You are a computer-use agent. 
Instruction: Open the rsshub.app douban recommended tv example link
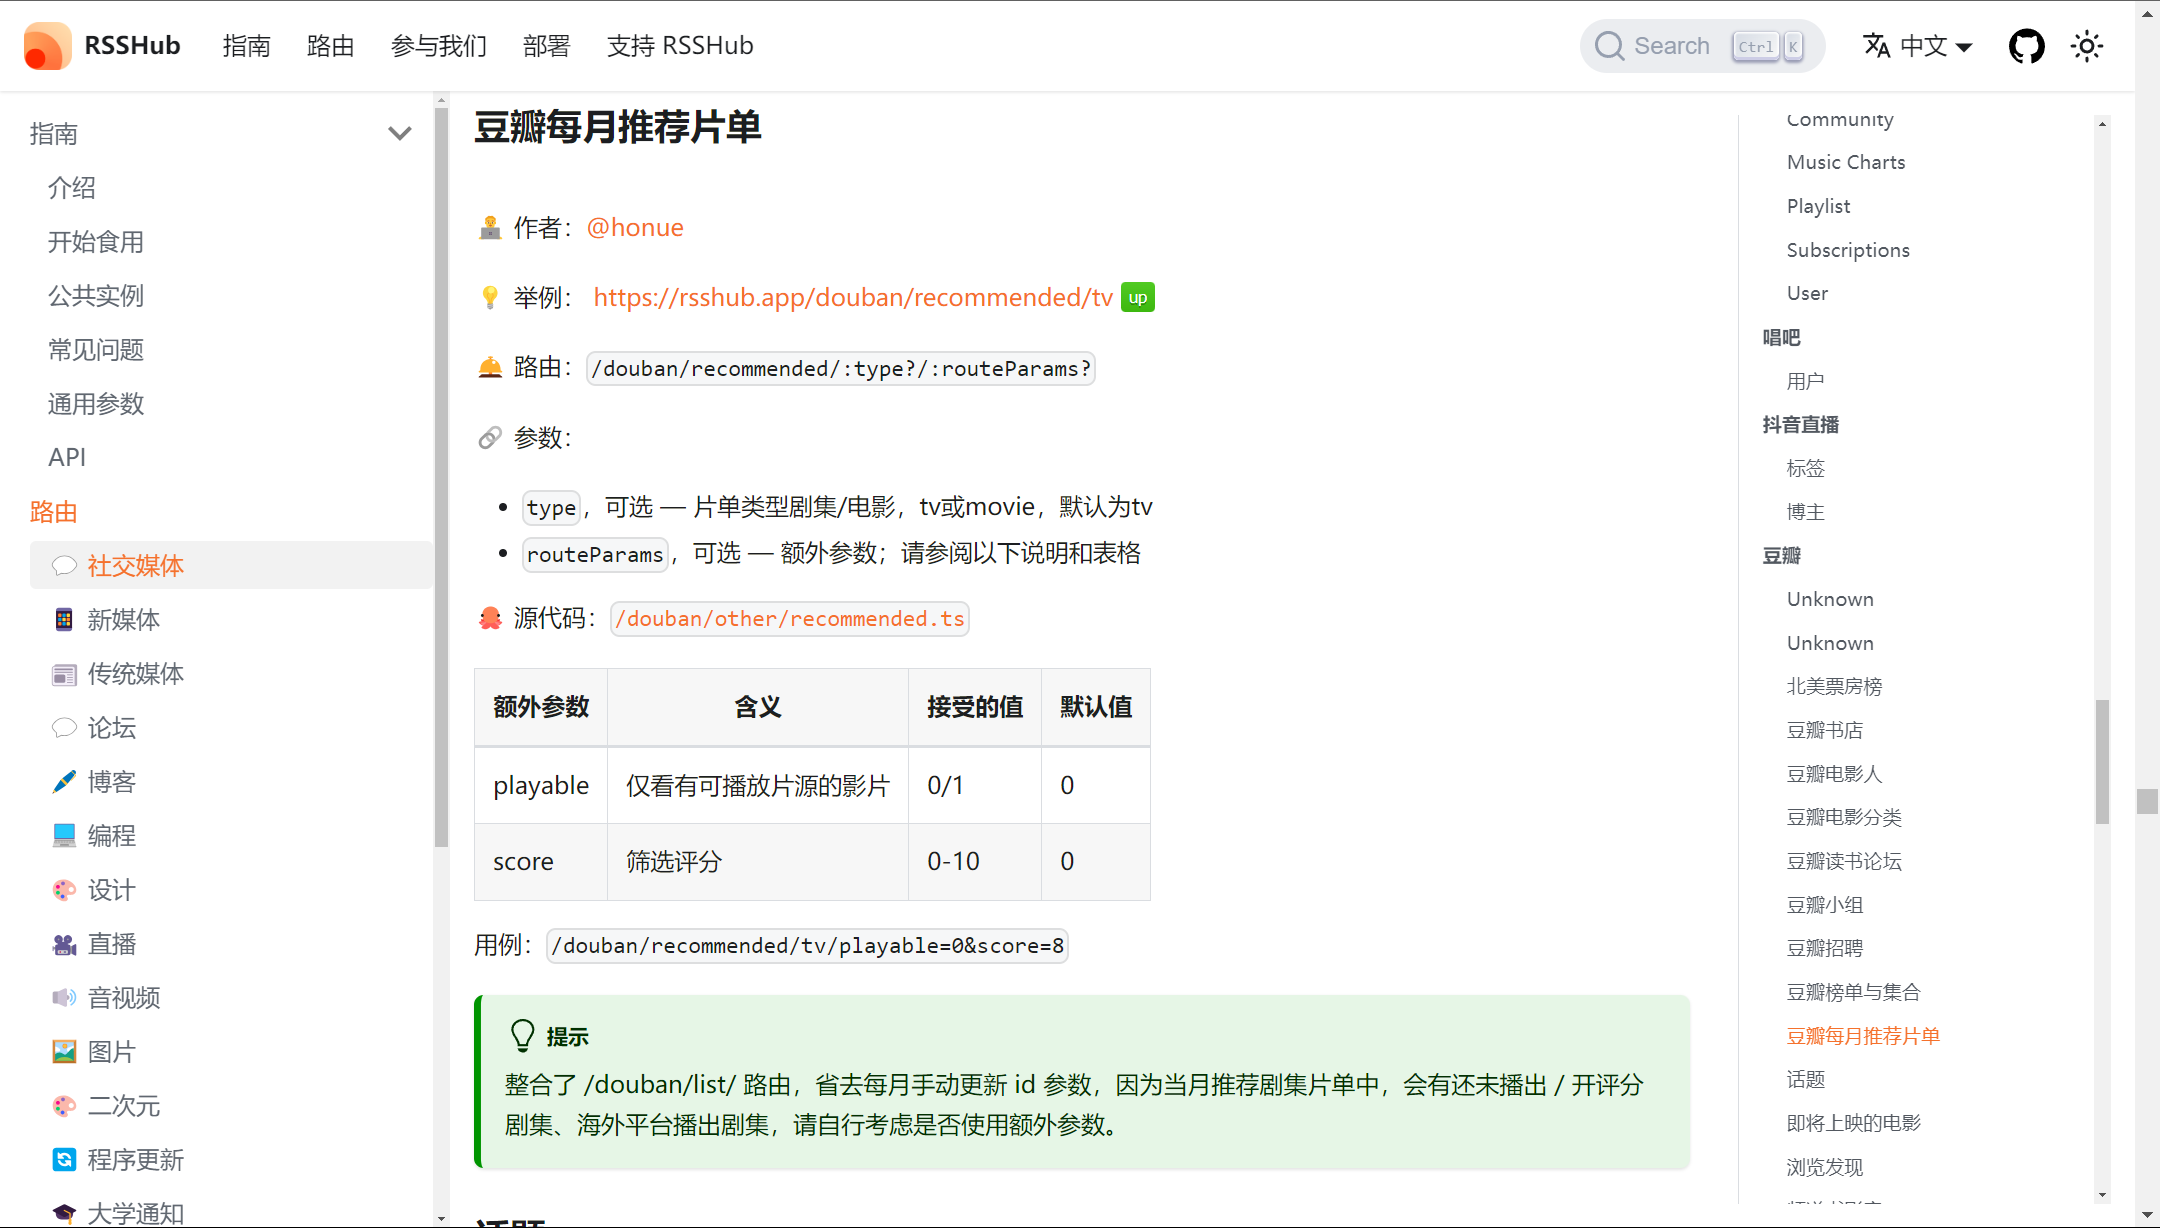point(853,298)
